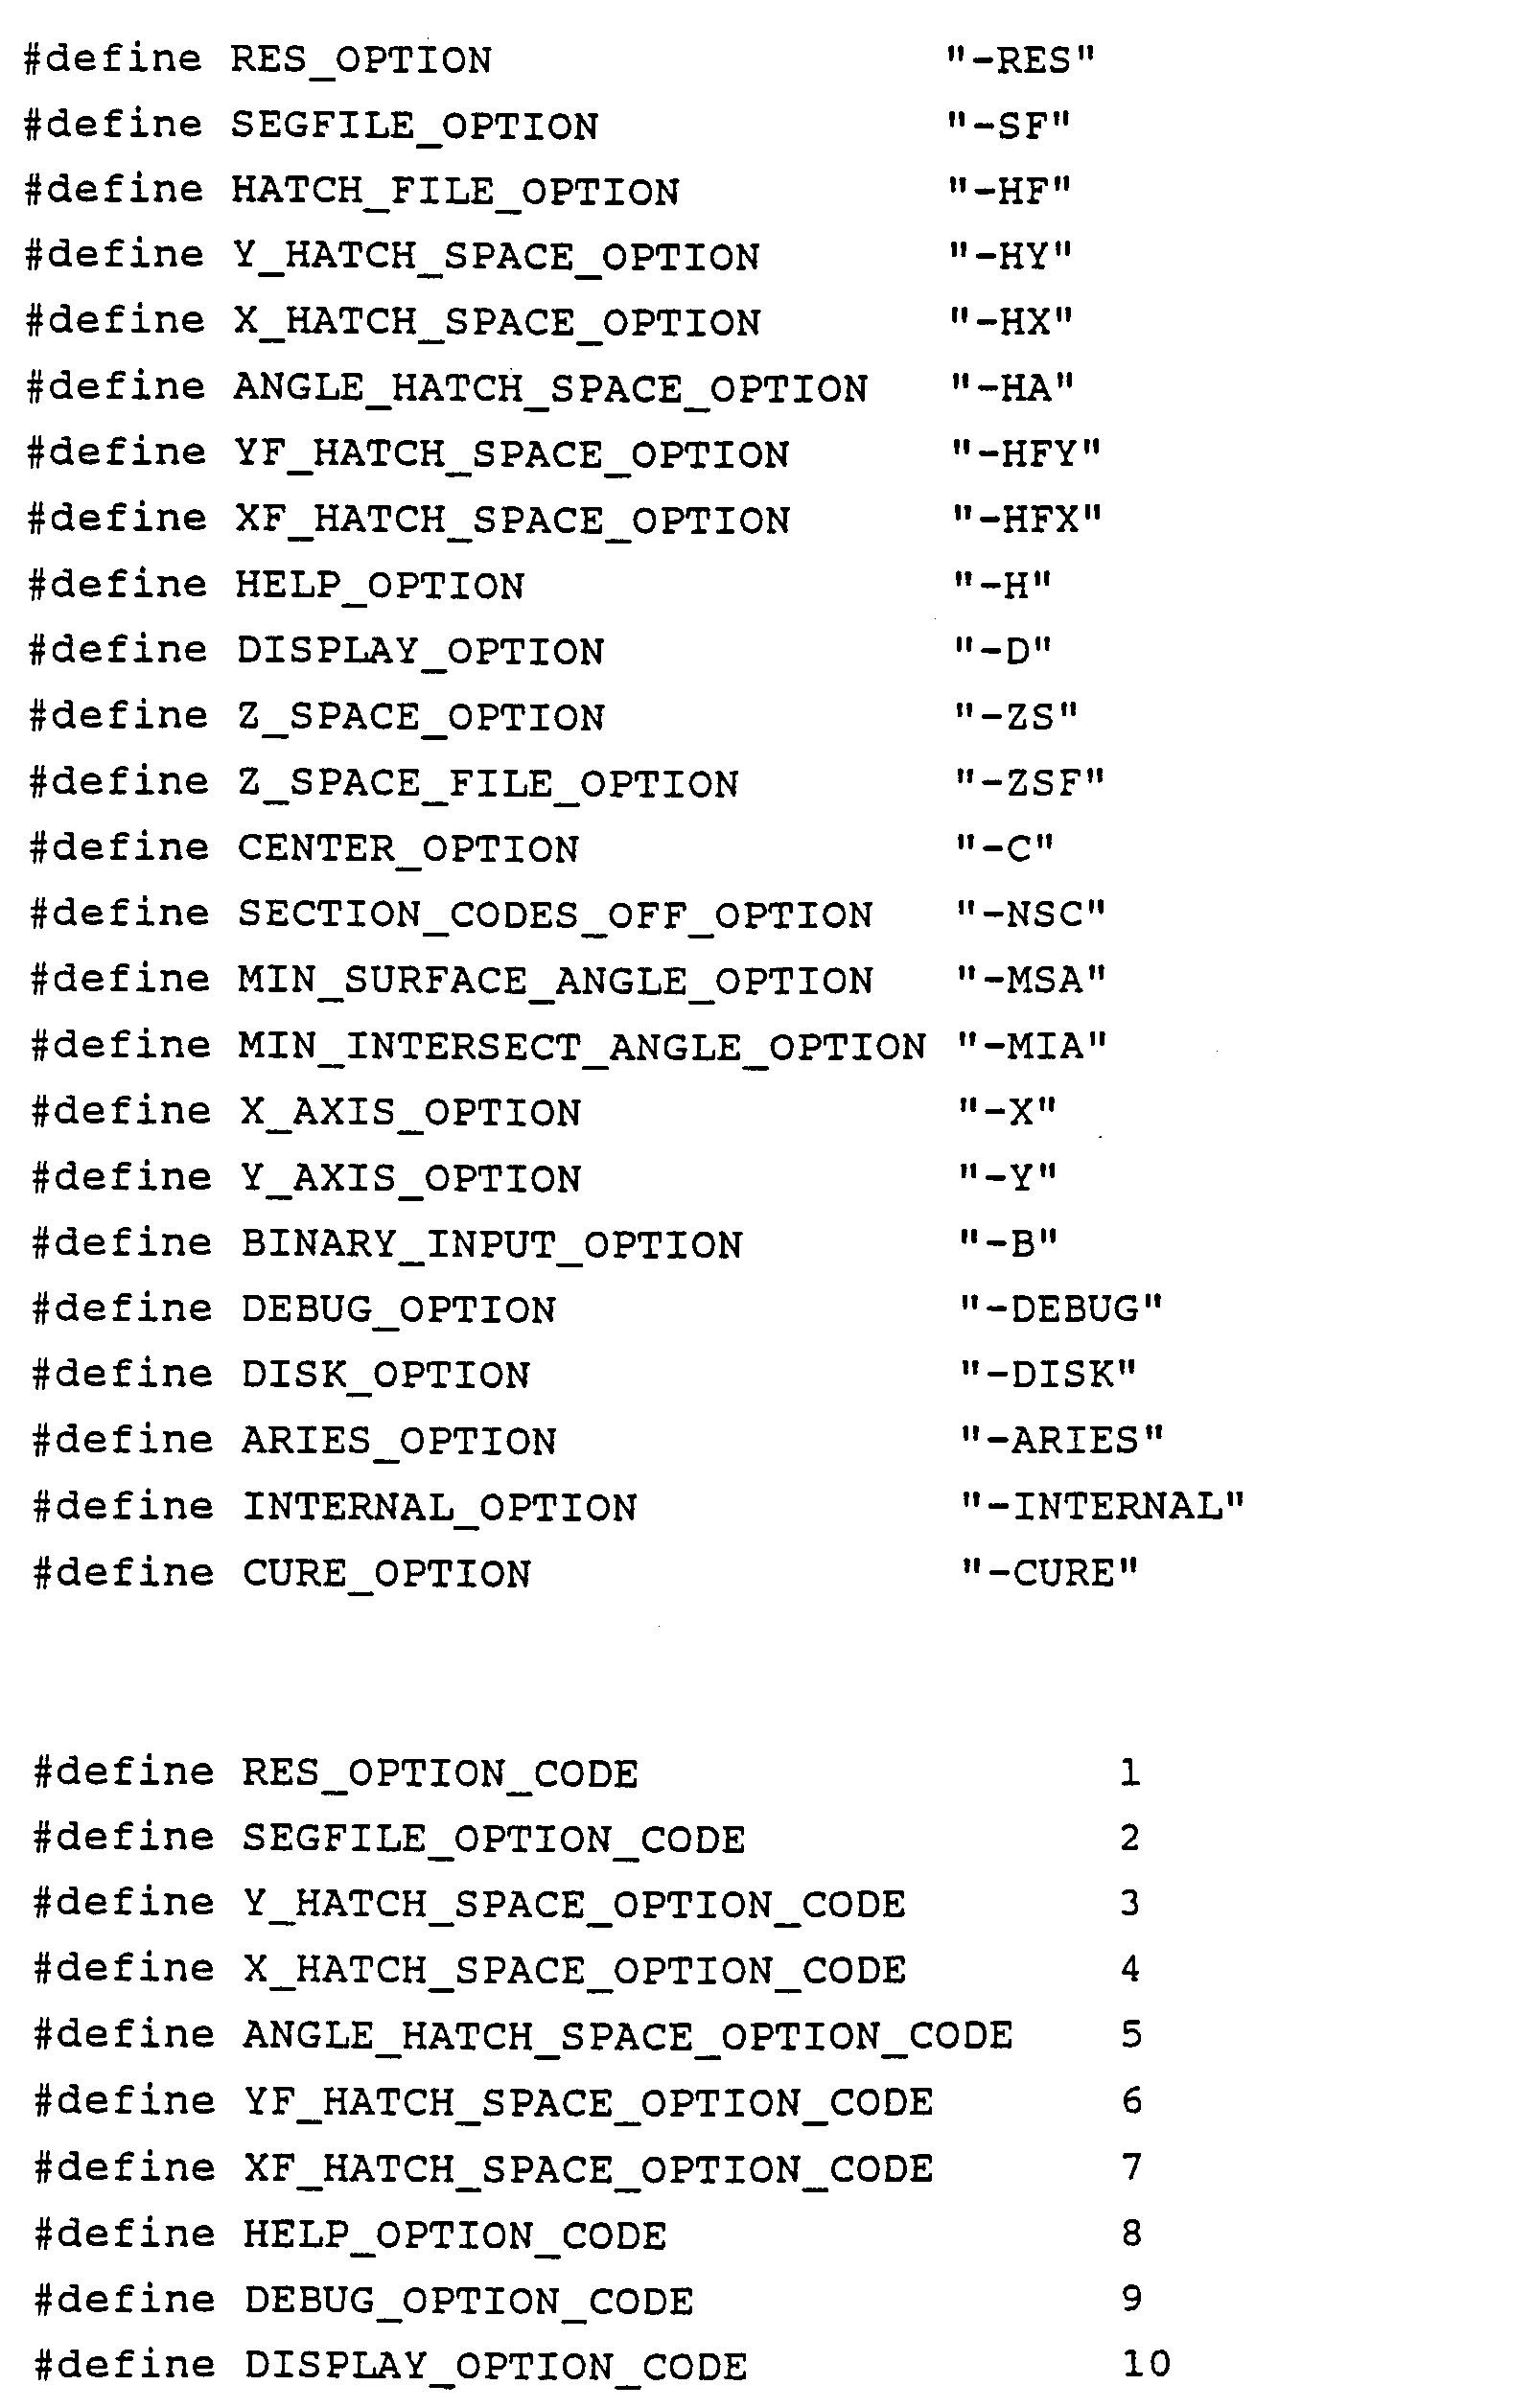
Task: Click the CURE_OPTION identifier
Action: point(387,1573)
